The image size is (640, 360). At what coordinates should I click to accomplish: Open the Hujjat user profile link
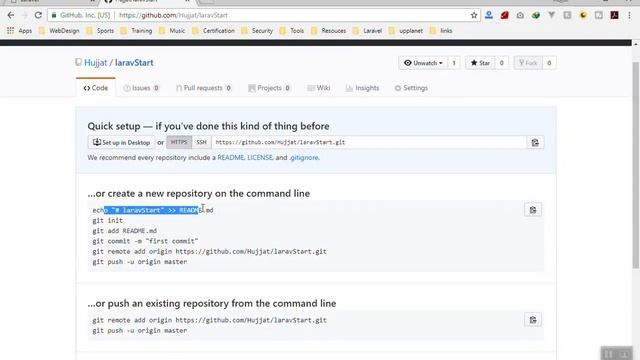point(96,62)
